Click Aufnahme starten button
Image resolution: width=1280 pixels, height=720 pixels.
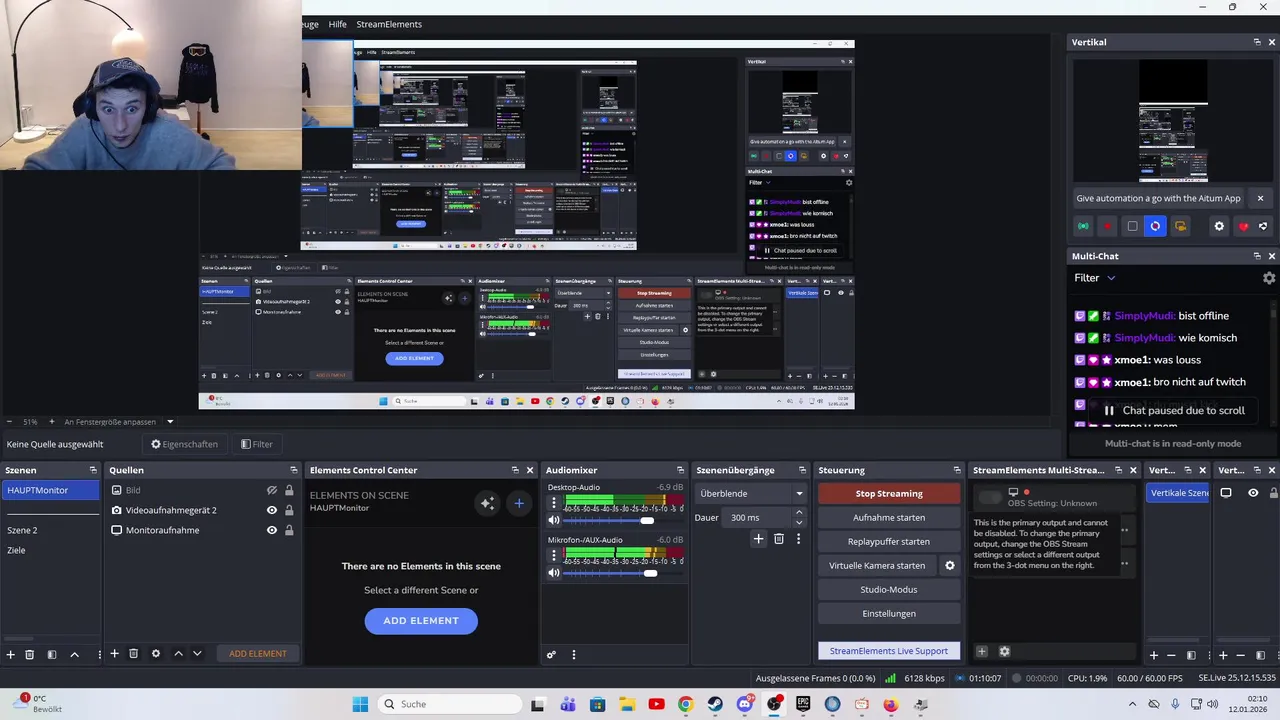889,518
